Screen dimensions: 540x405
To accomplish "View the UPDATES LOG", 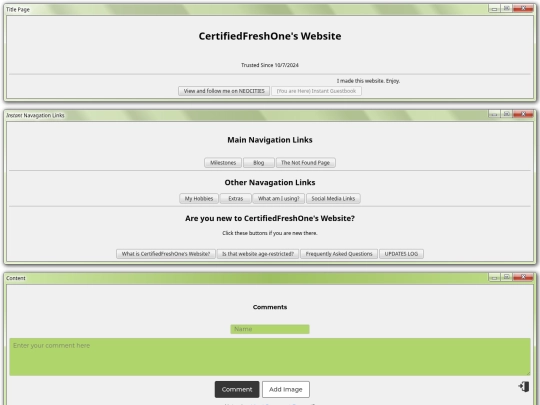I will [x=401, y=254].
